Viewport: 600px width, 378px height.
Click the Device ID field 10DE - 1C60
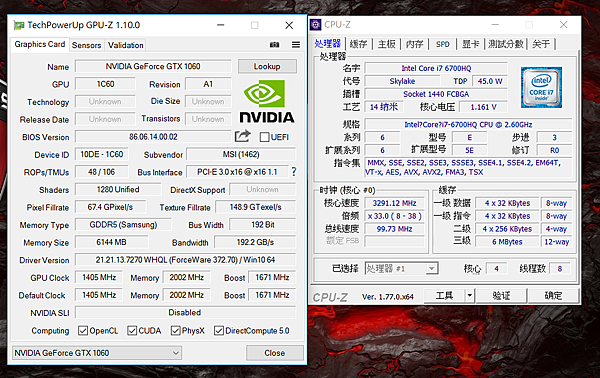point(102,154)
